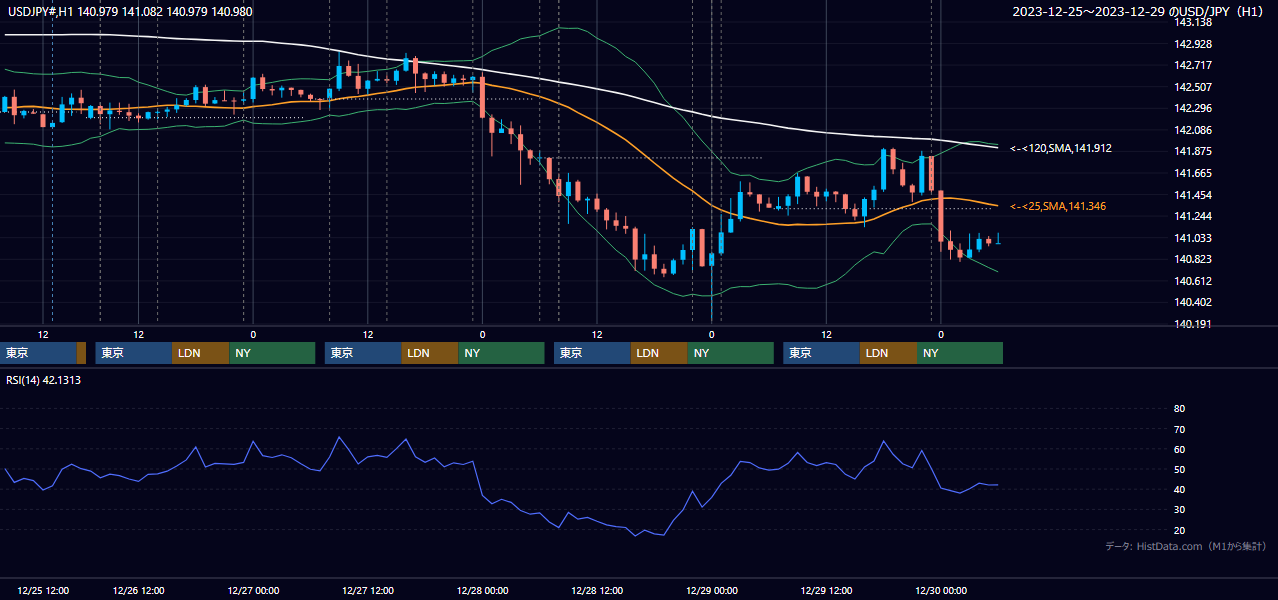Click RSI scale level 80
Screen dimensions: 1278x600
click(1179, 409)
